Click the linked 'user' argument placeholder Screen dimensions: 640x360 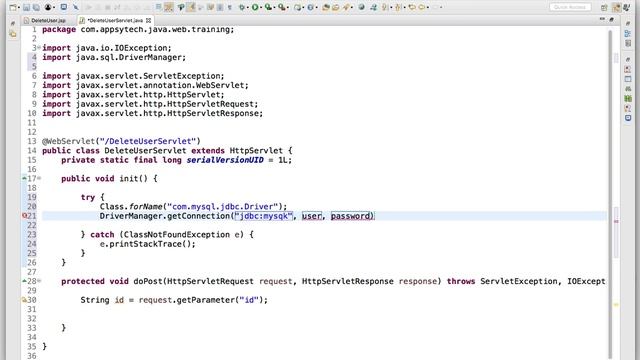(x=312, y=216)
